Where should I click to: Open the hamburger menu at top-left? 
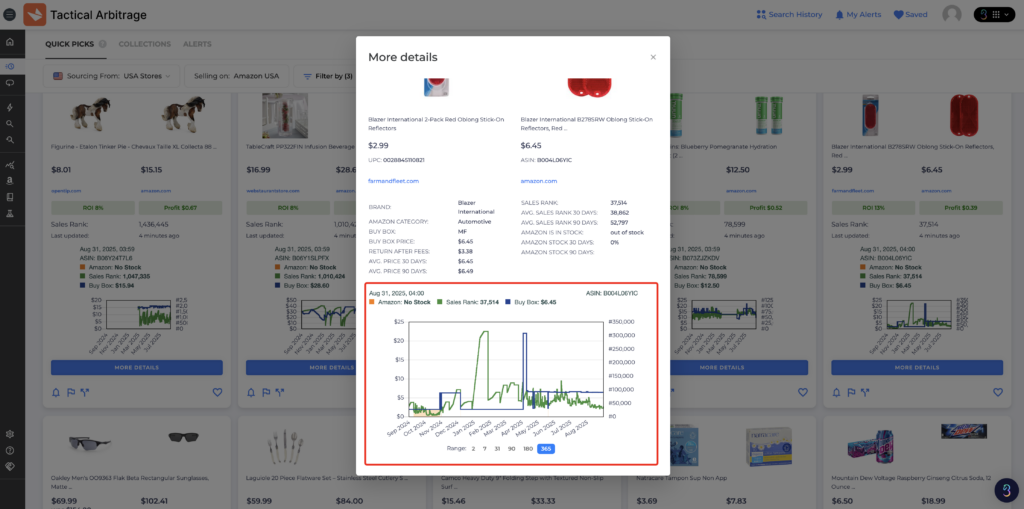(x=10, y=14)
